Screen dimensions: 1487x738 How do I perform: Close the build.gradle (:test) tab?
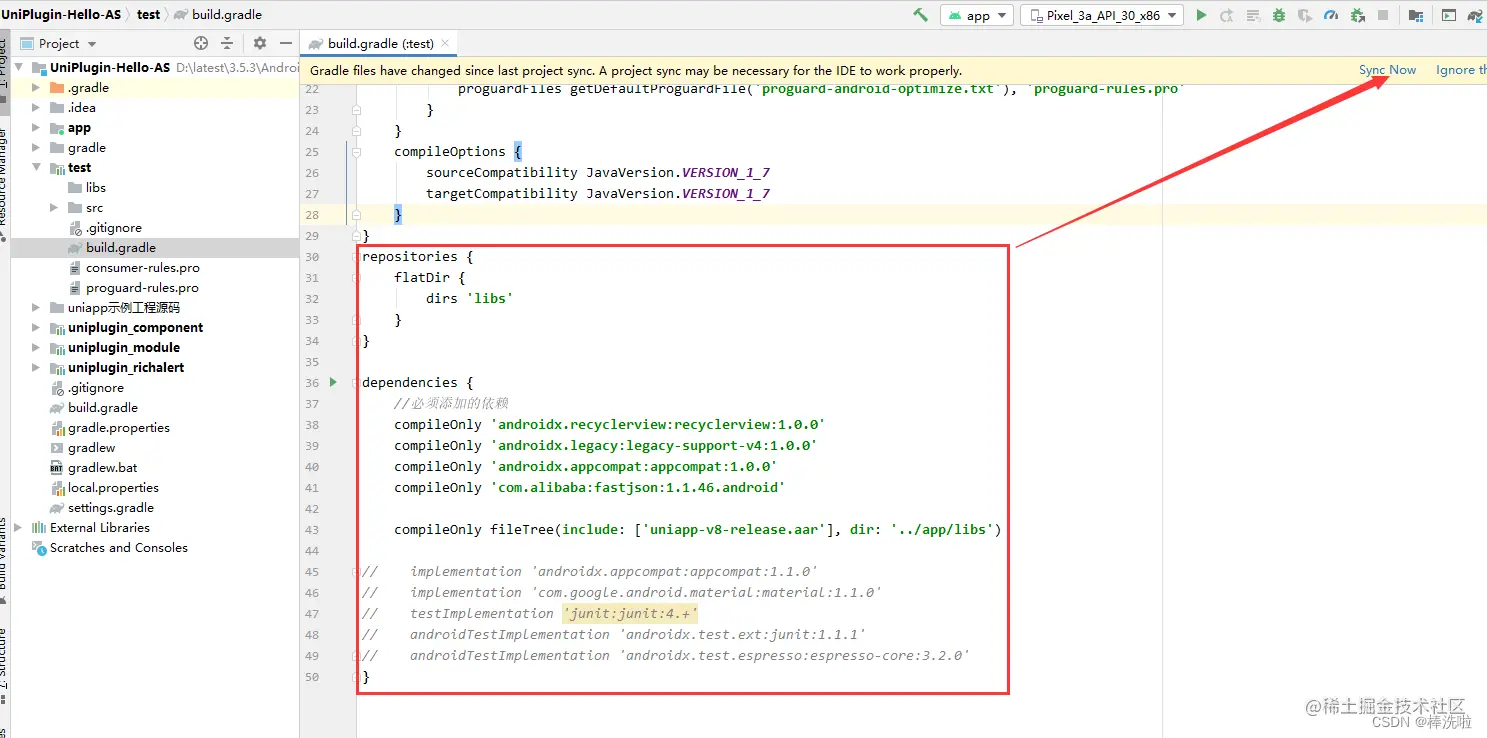tap(446, 43)
